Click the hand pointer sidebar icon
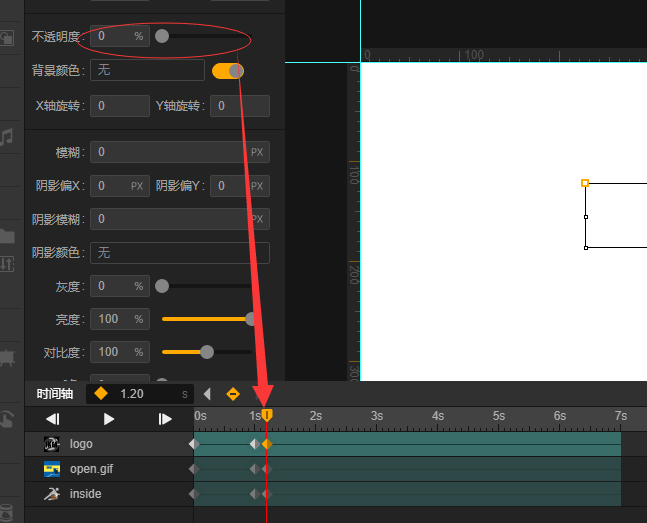 [x=7, y=419]
